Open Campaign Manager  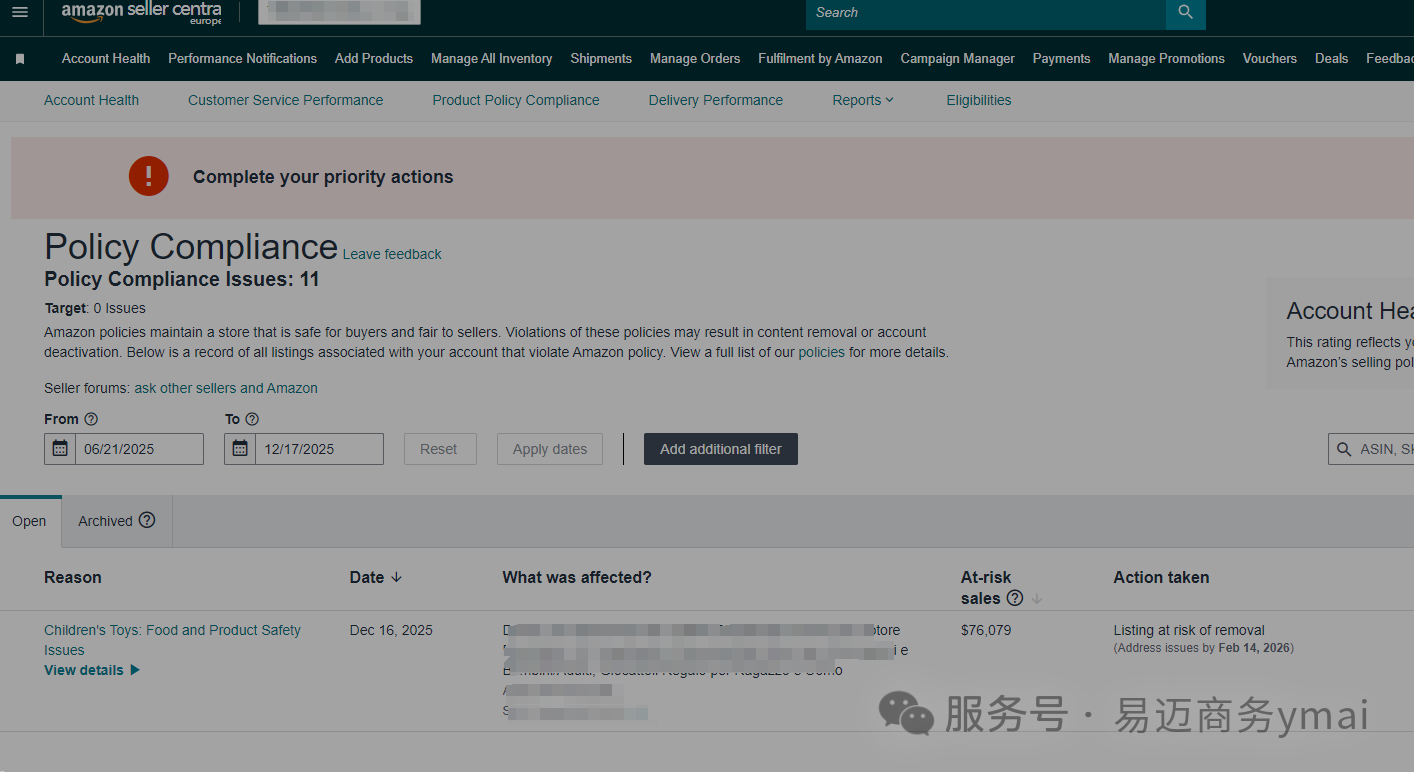pos(957,59)
